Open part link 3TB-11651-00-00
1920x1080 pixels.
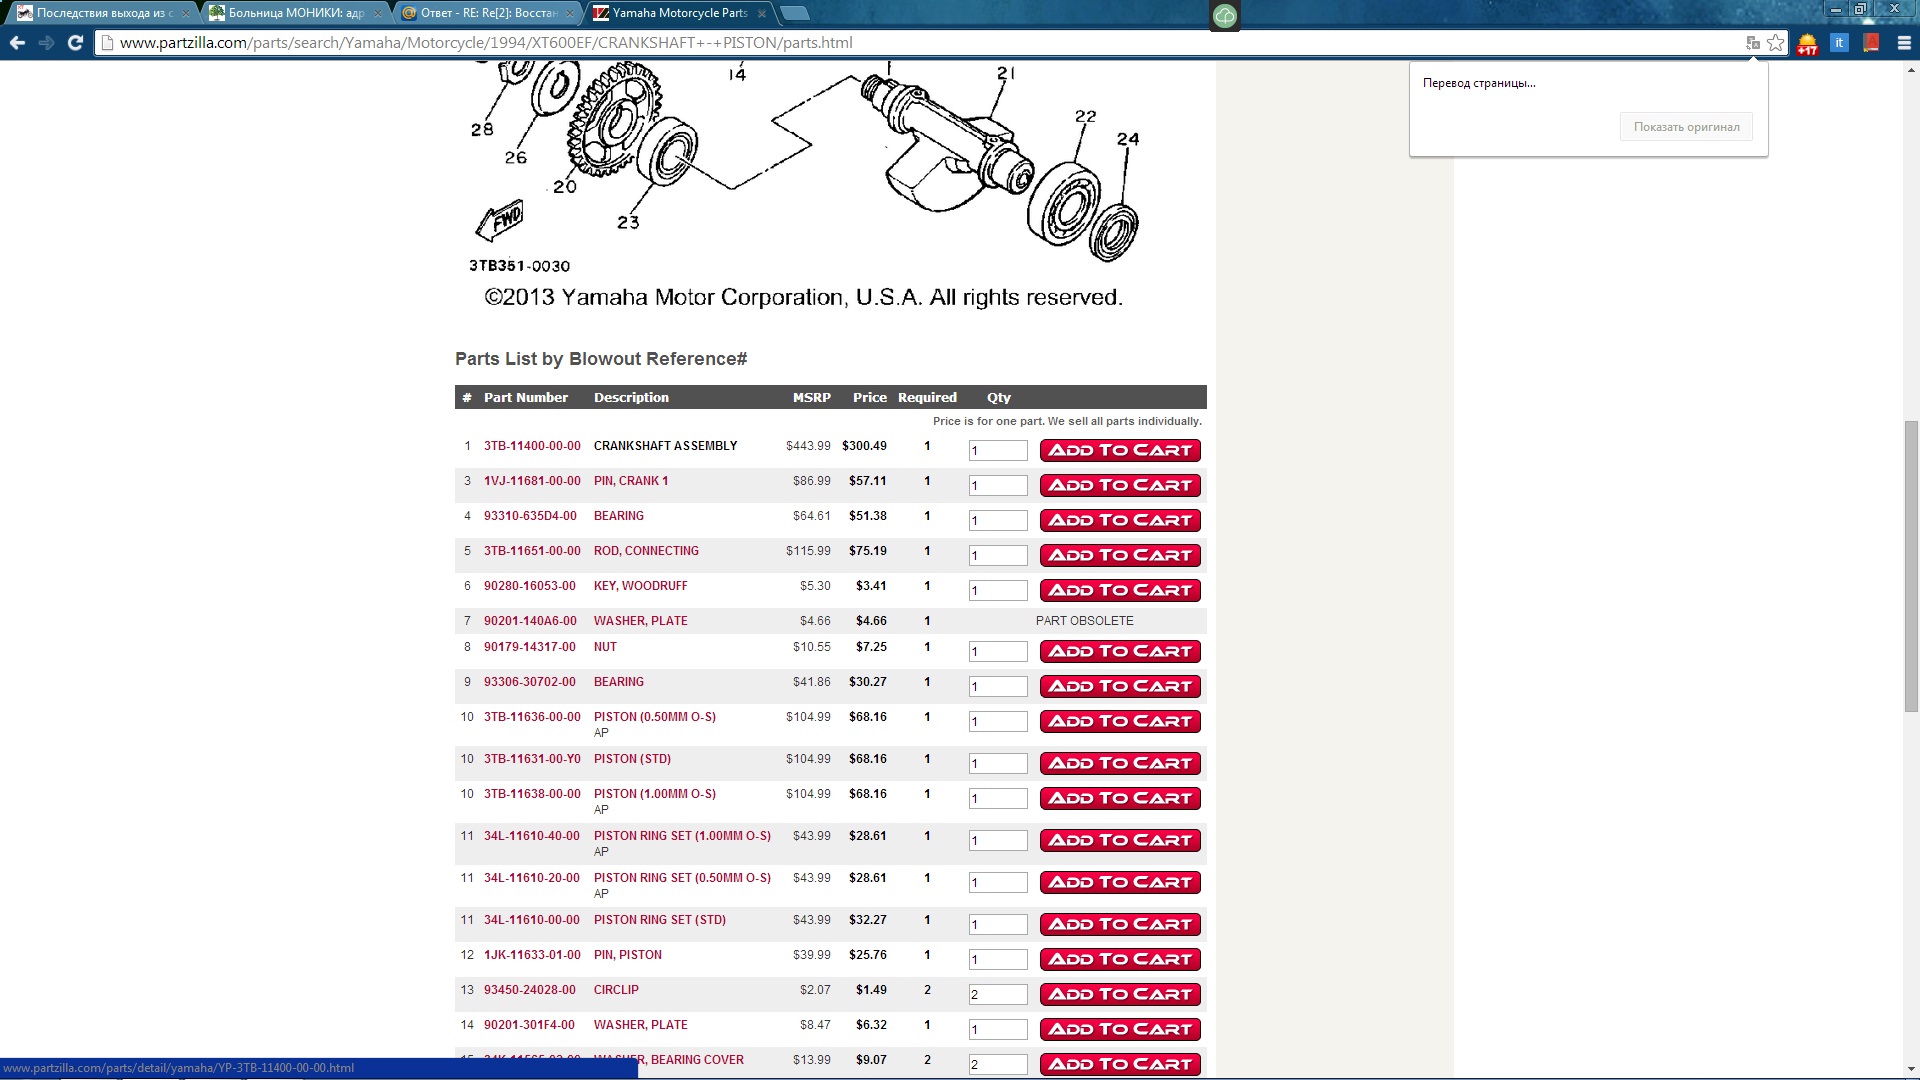(x=532, y=551)
